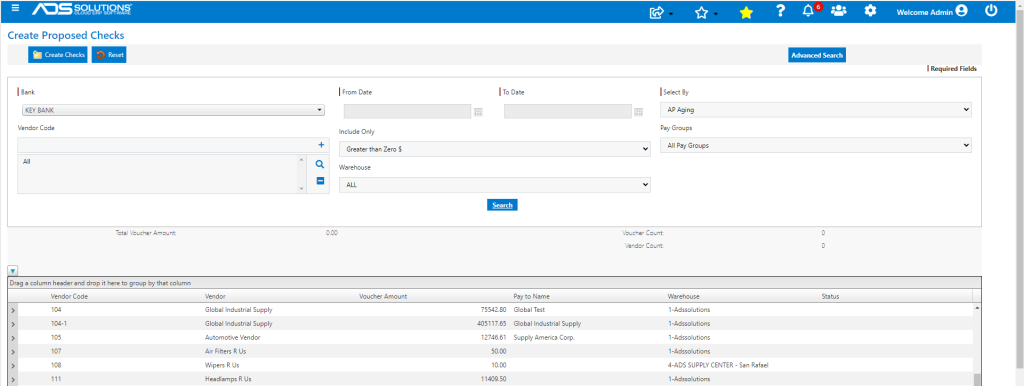Click the ADS Solutions logo
The width and height of the screenshot is (1024, 386).
(82, 9)
